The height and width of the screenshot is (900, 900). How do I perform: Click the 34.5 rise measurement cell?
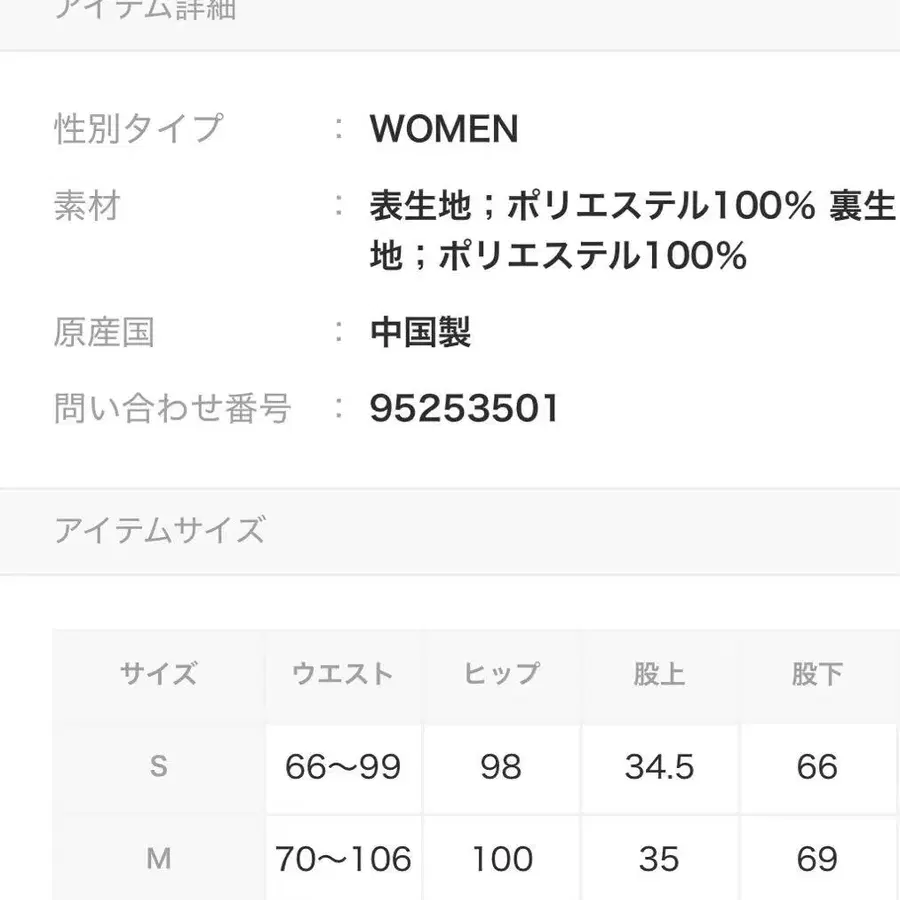[x=659, y=767]
